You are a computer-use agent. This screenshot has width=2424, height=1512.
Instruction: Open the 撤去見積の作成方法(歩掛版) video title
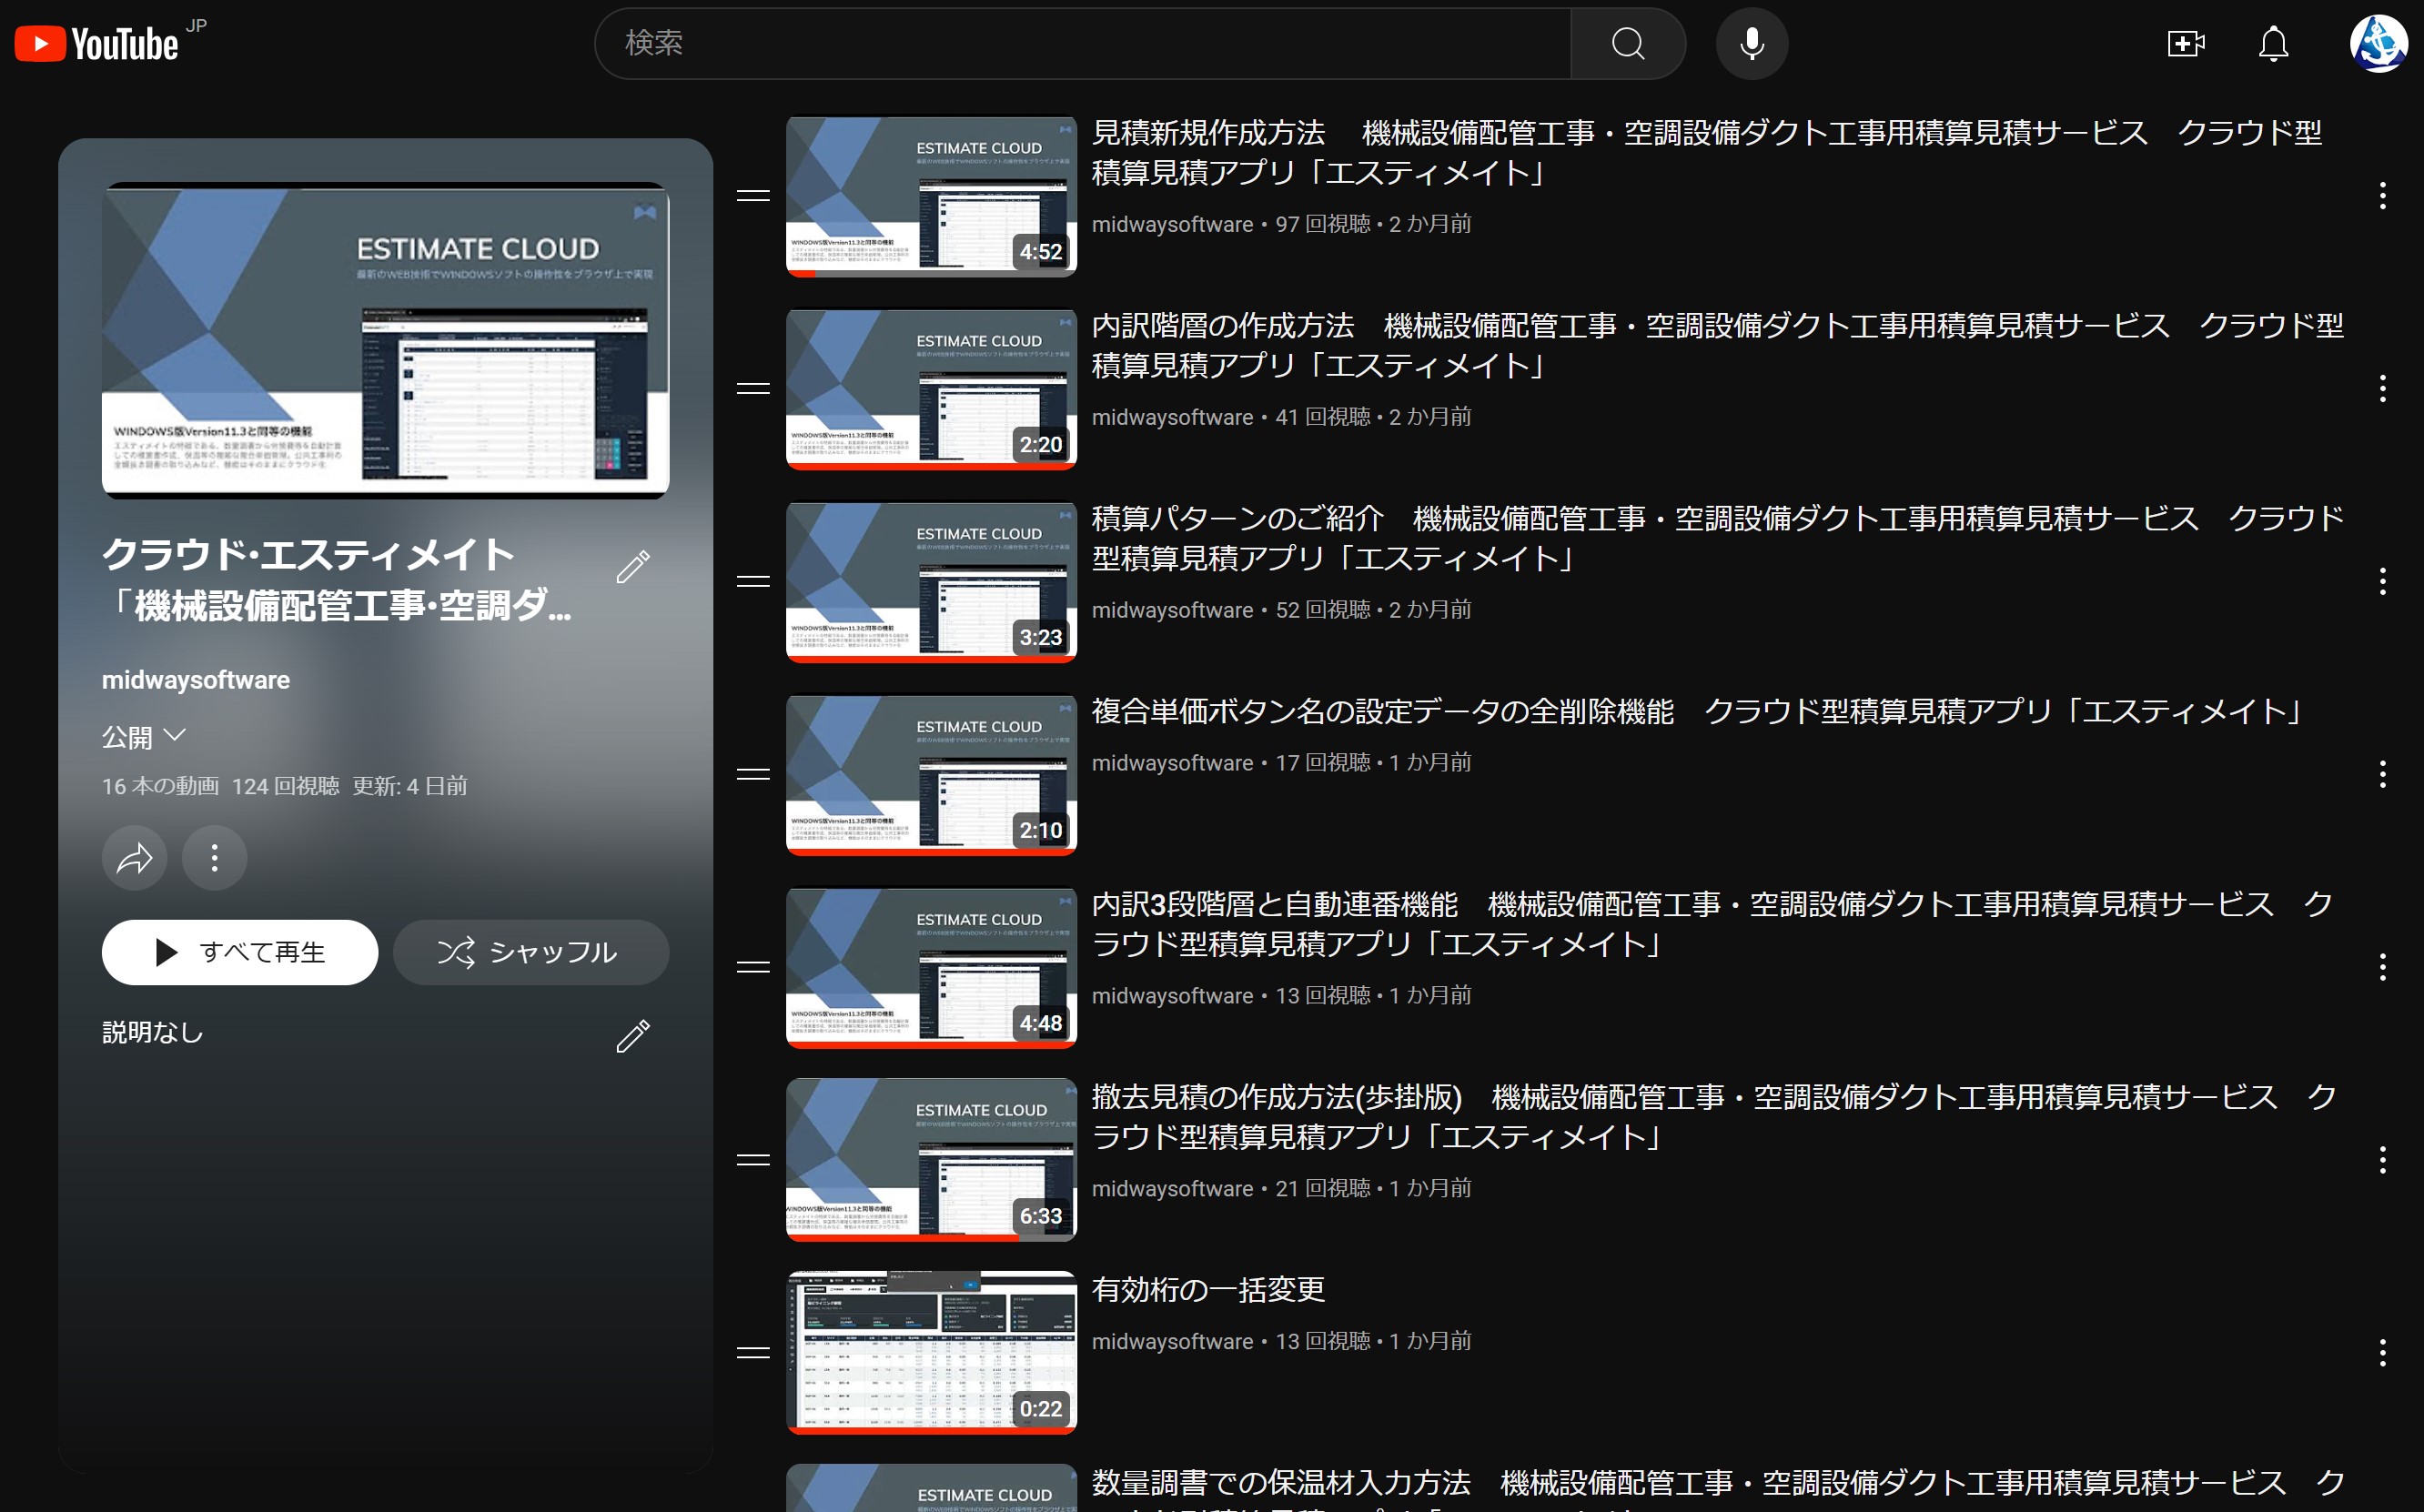pyautogui.click(x=1714, y=1118)
